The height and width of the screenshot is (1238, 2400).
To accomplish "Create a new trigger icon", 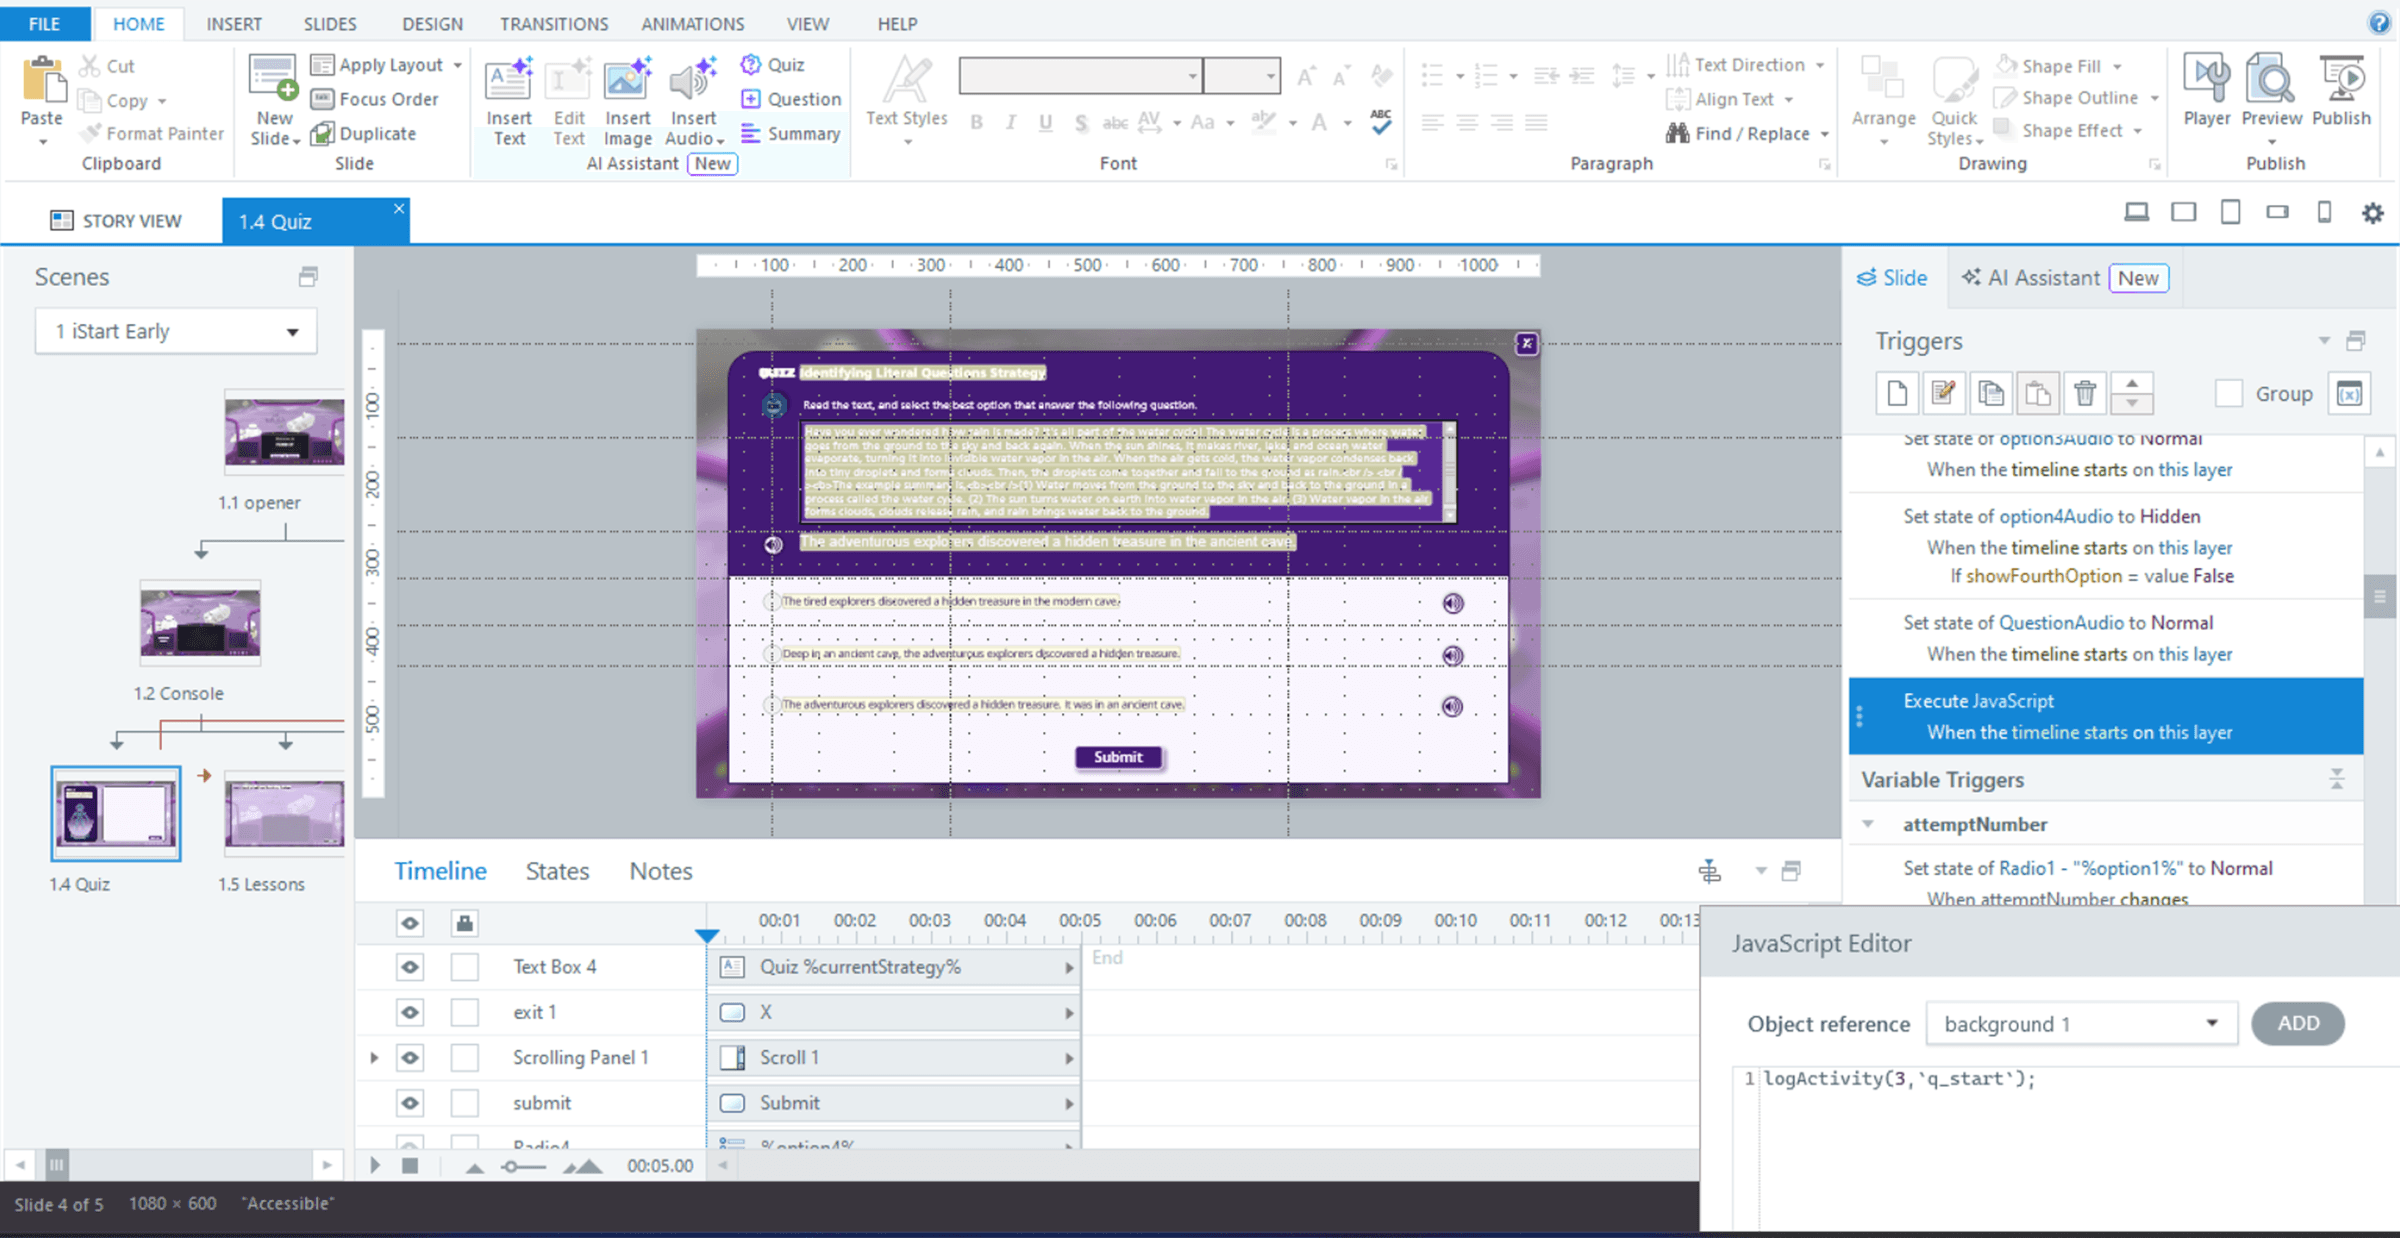I will tap(1897, 393).
